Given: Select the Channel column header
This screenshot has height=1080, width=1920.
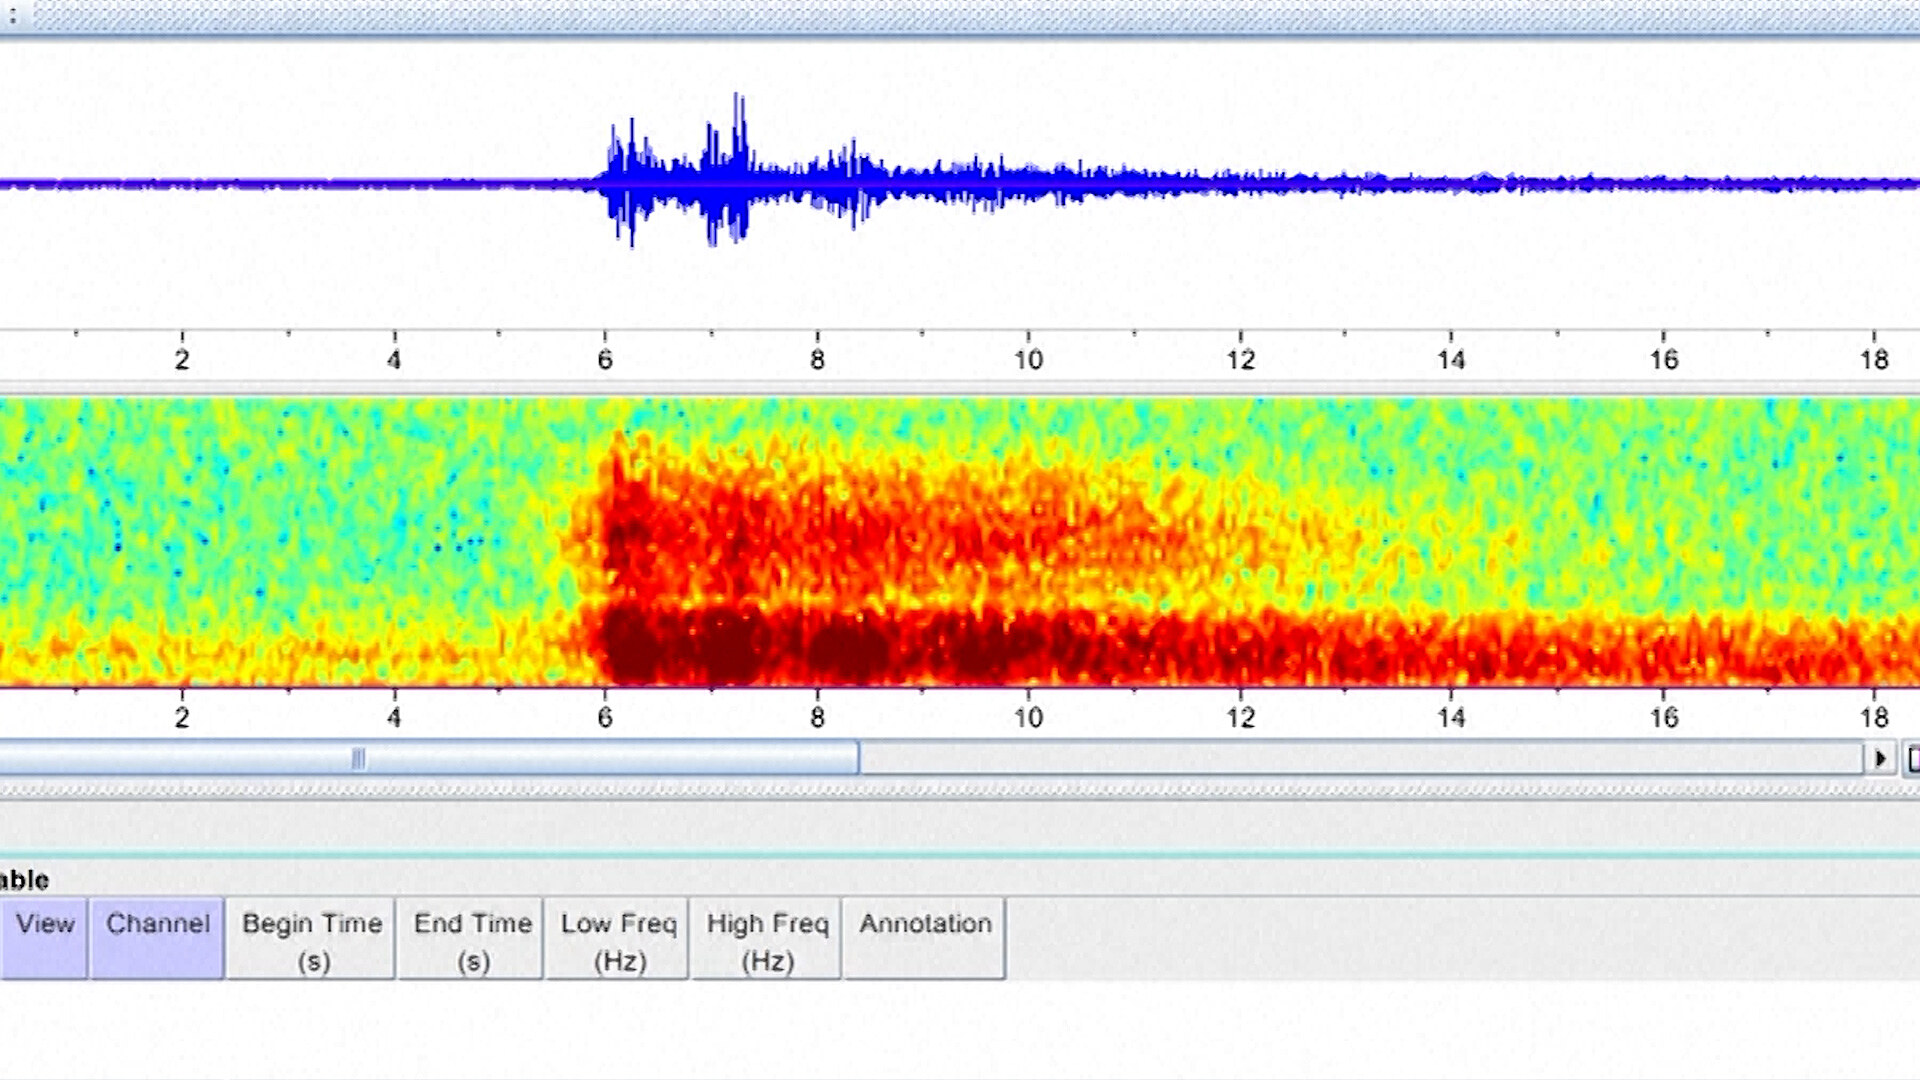Looking at the screenshot, I should [x=157, y=939].
